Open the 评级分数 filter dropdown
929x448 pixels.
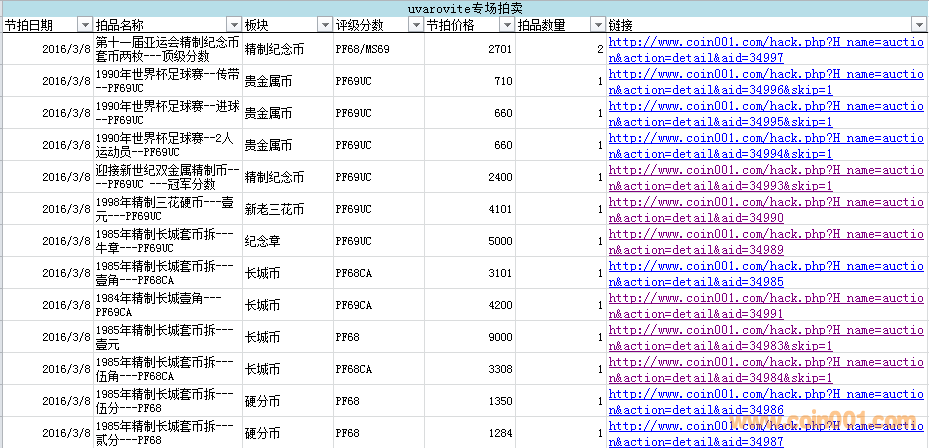[x=416, y=25]
